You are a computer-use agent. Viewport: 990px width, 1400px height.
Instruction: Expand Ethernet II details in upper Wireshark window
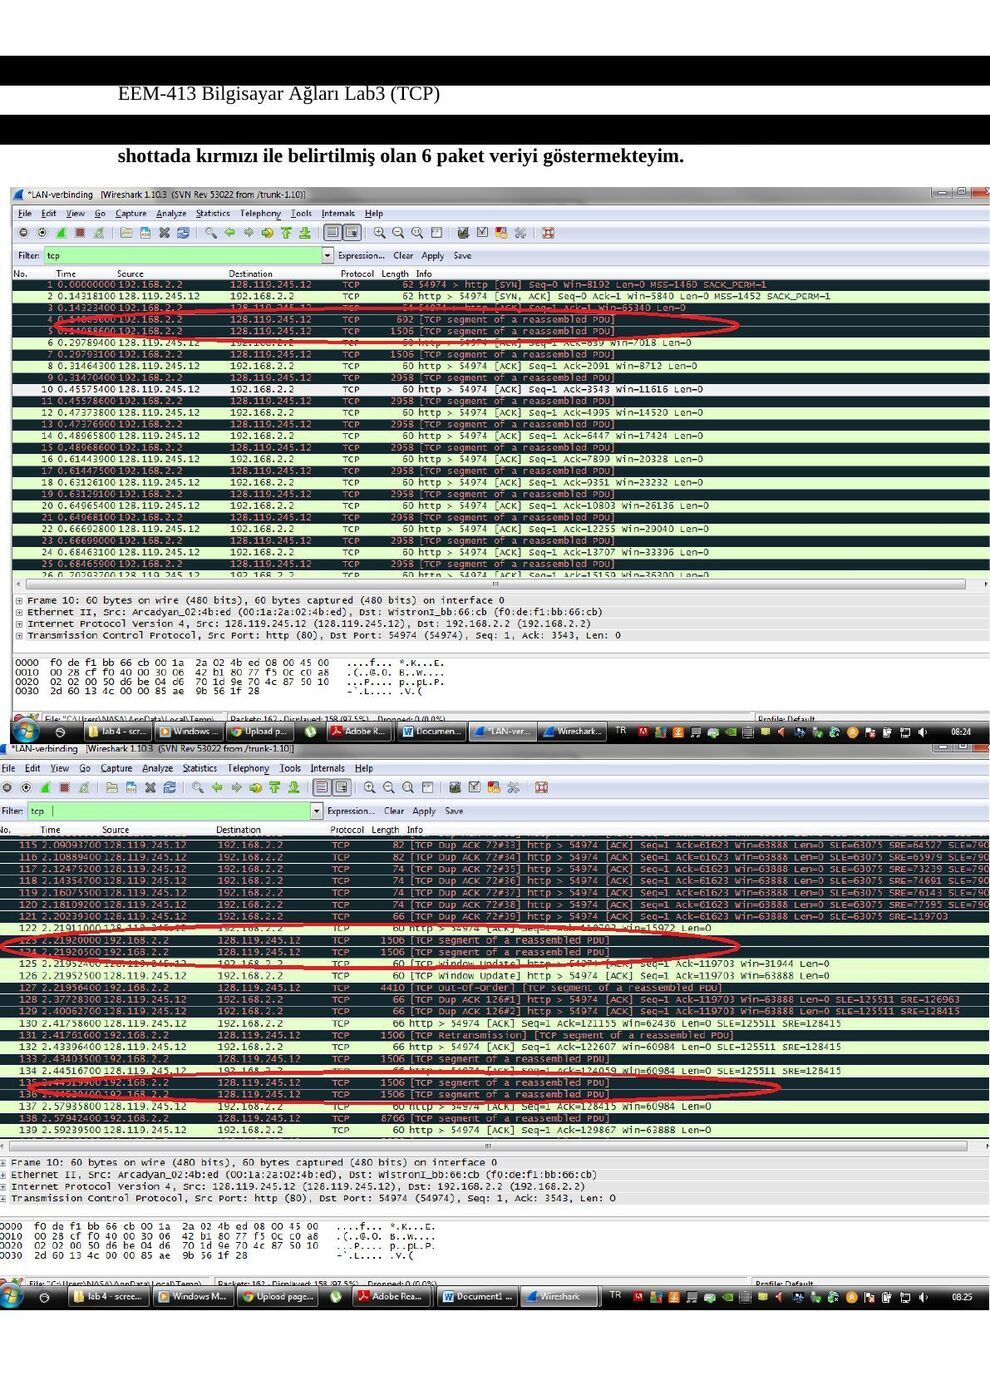point(19,612)
